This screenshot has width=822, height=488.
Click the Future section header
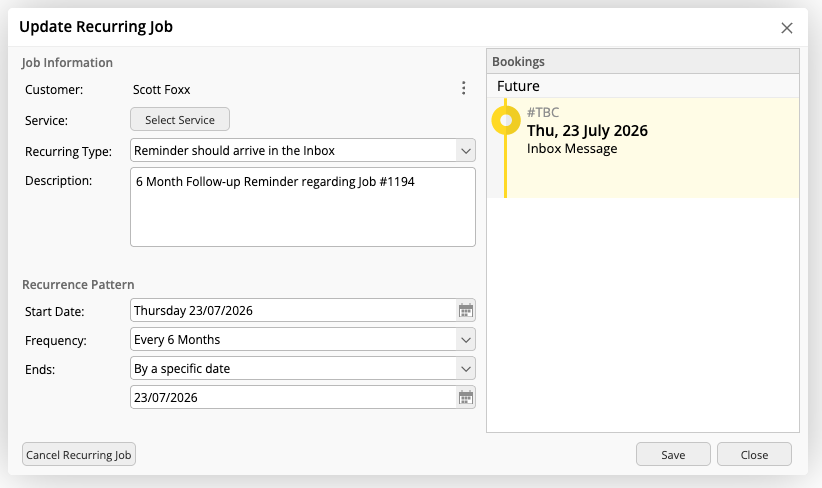(643, 86)
